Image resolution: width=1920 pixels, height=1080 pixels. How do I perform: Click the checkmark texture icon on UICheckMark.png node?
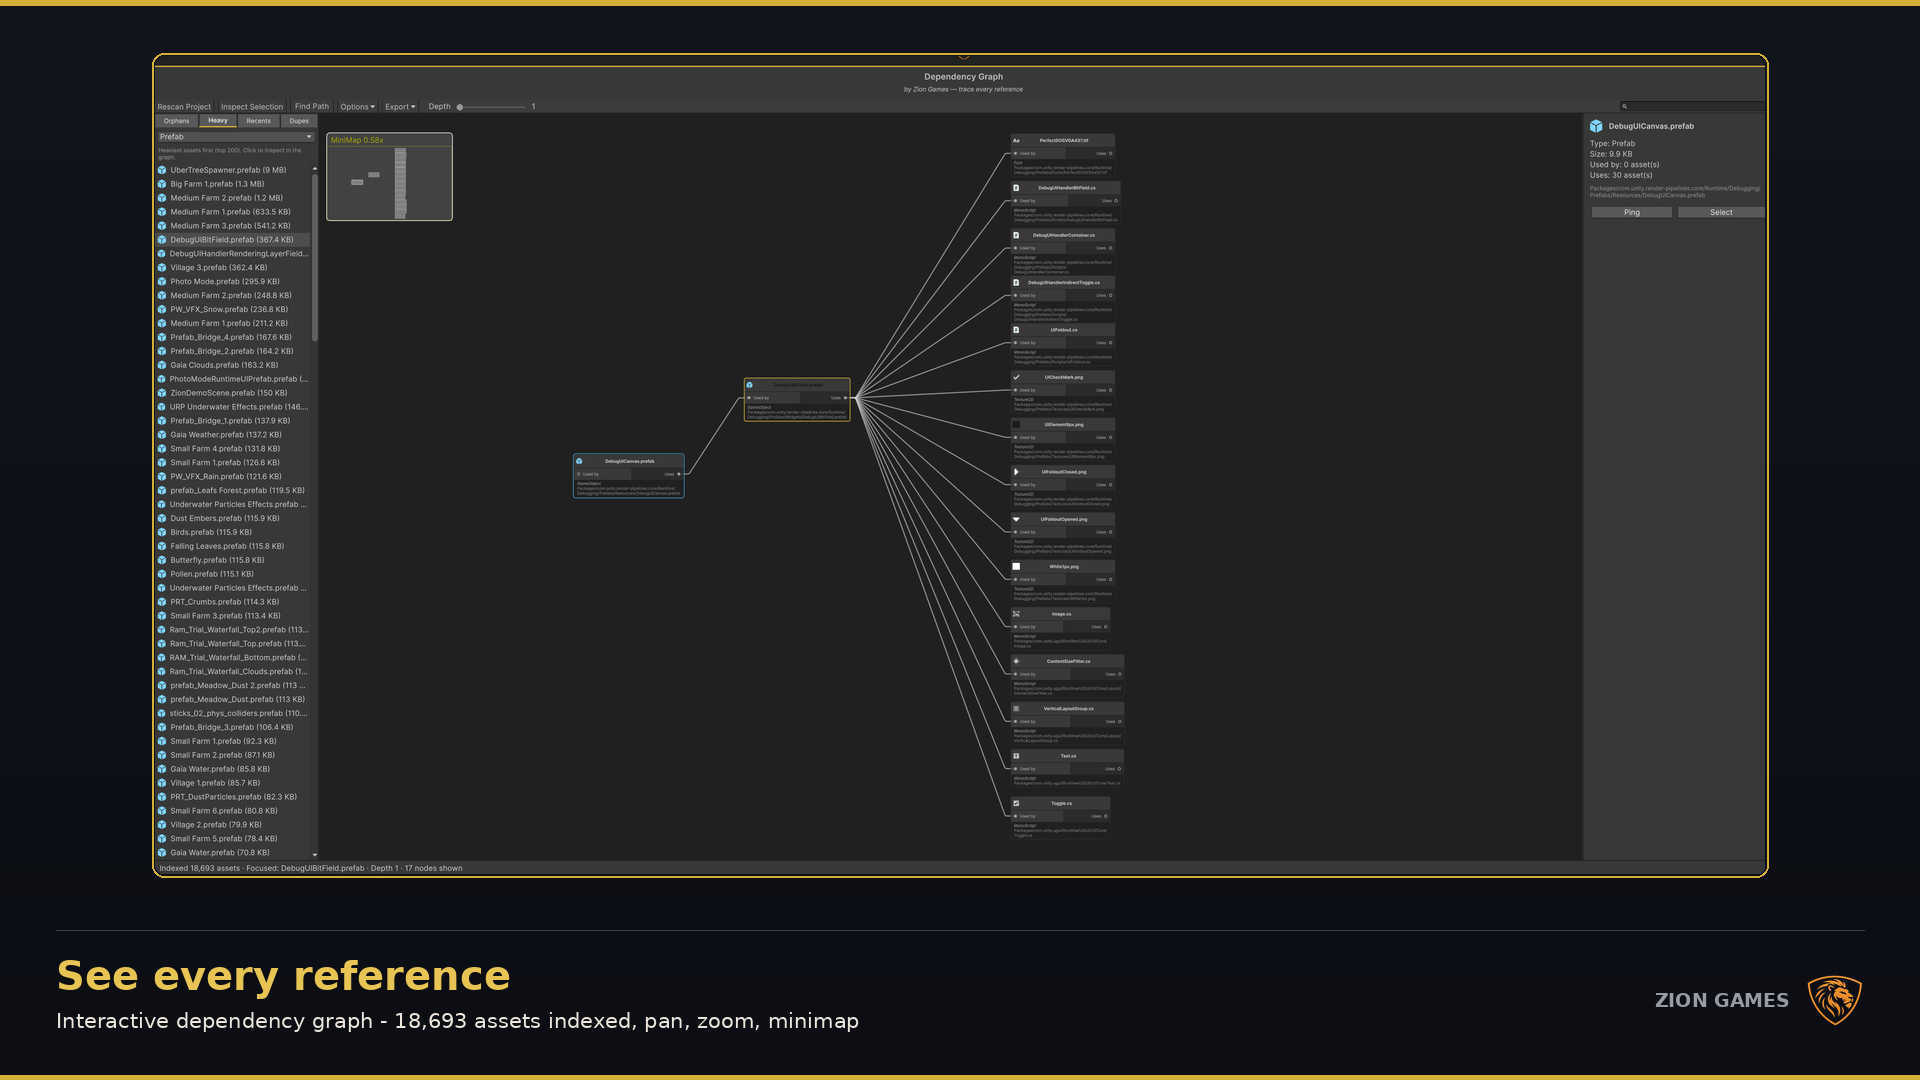(1017, 377)
